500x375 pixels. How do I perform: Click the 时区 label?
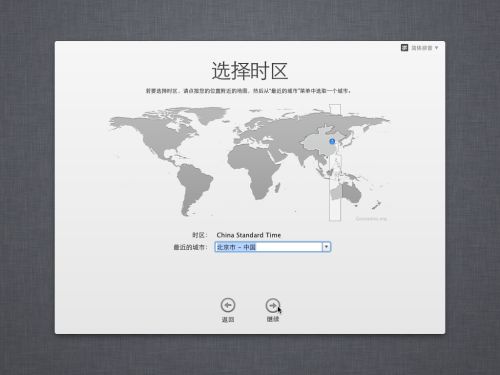tap(200, 235)
